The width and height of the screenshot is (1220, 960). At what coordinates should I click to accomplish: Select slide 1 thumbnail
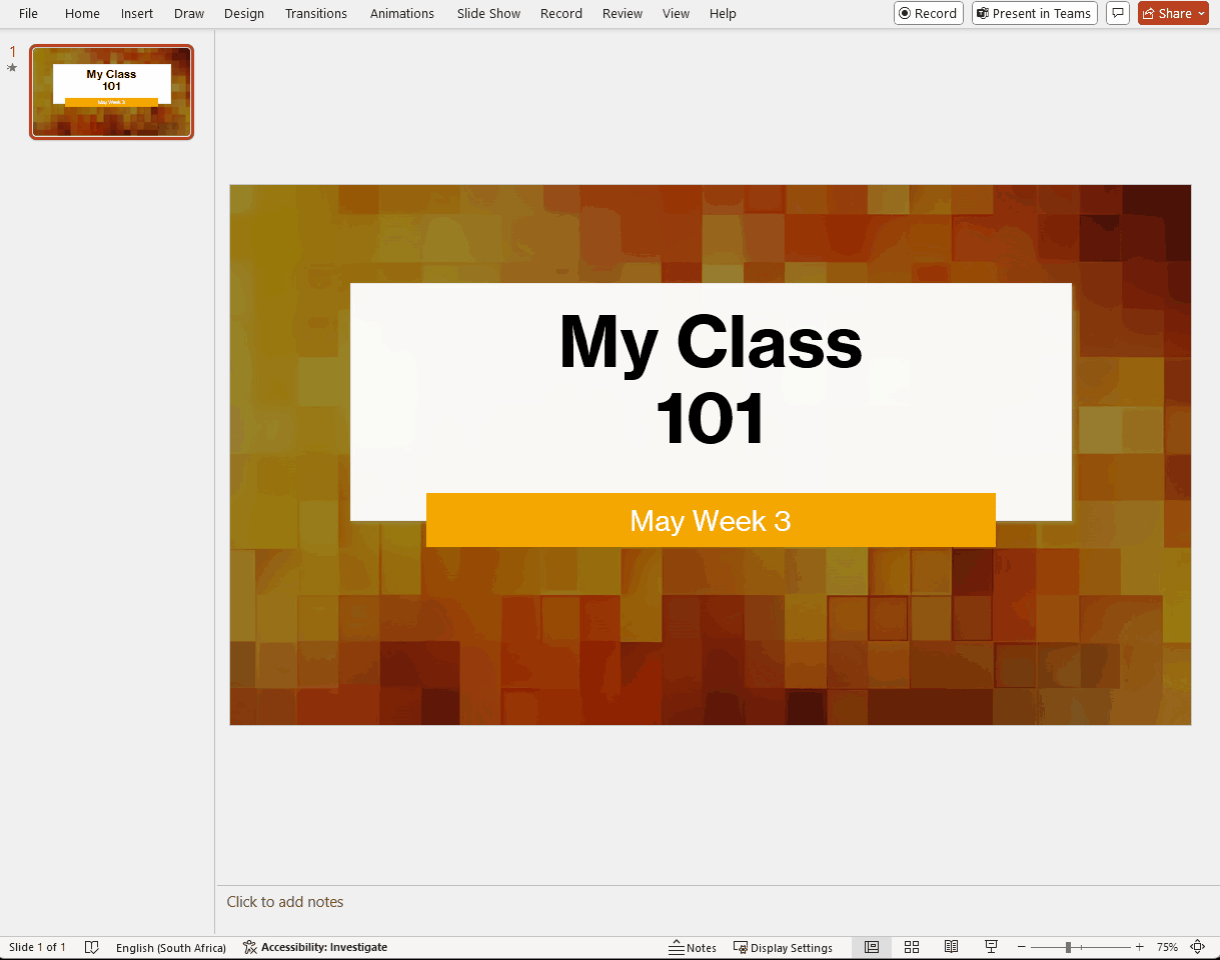point(111,91)
